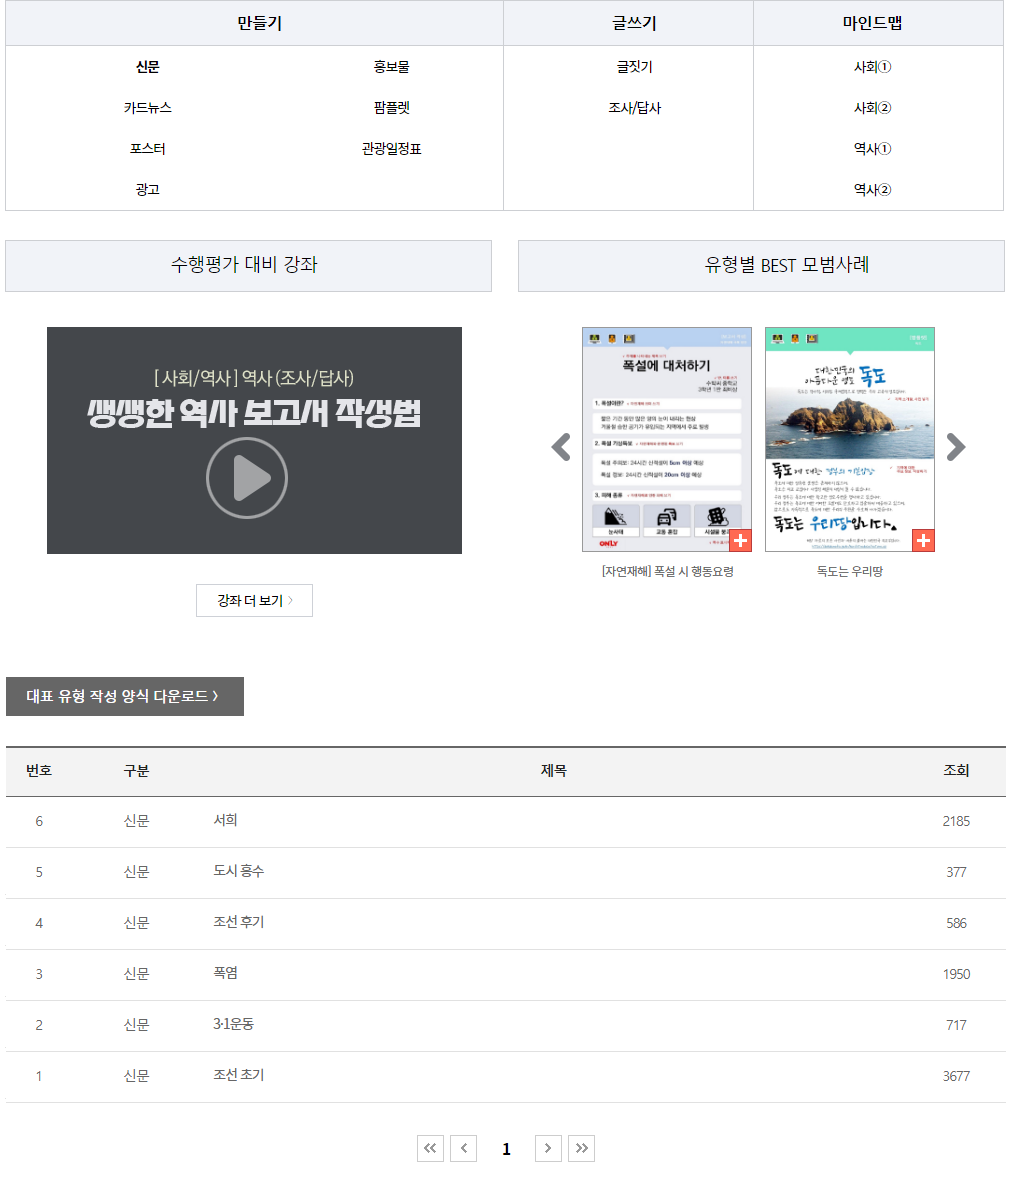Open post titled 폭염
Viewport: 1011px width, 1198px height.
pyautogui.click(x=225, y=973)
